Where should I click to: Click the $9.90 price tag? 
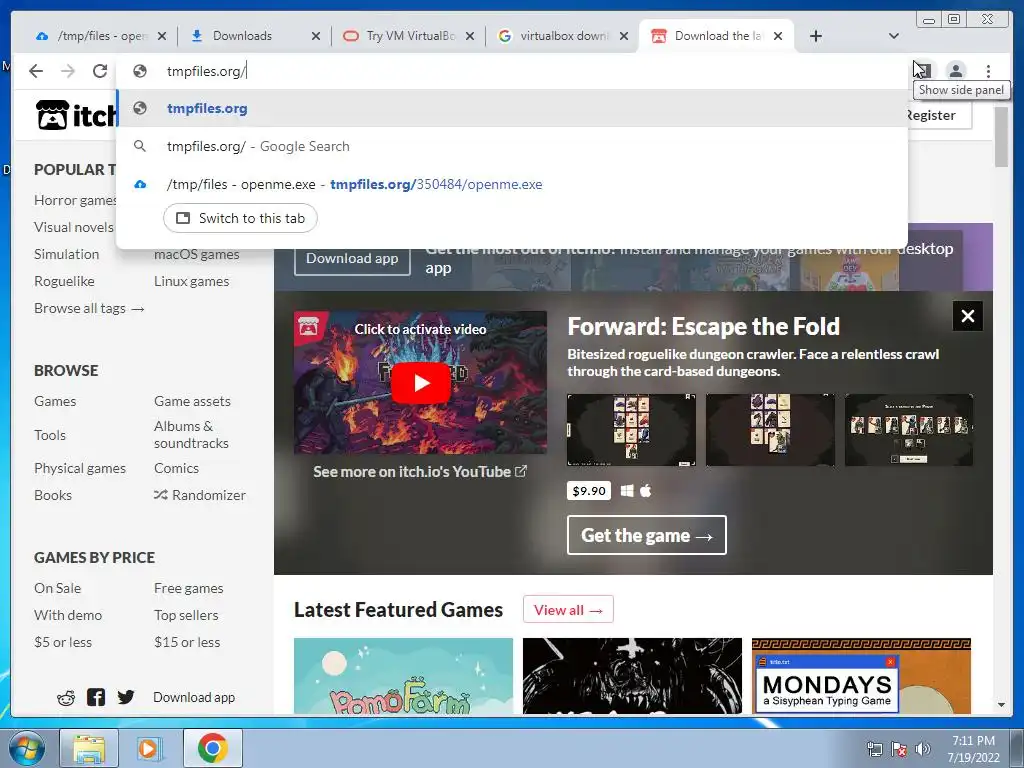pyautogui.click(x=588, y=490)
